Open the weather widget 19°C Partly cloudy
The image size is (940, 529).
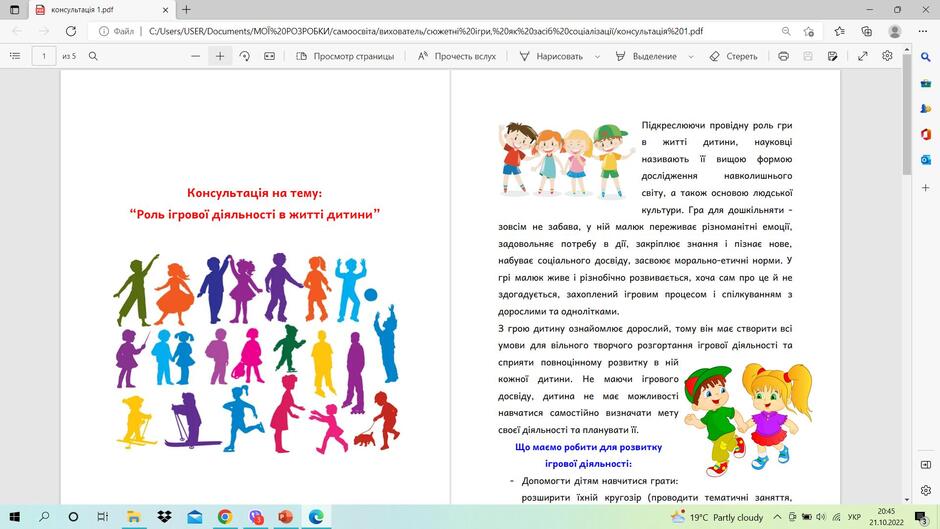(x=717, y=517)
